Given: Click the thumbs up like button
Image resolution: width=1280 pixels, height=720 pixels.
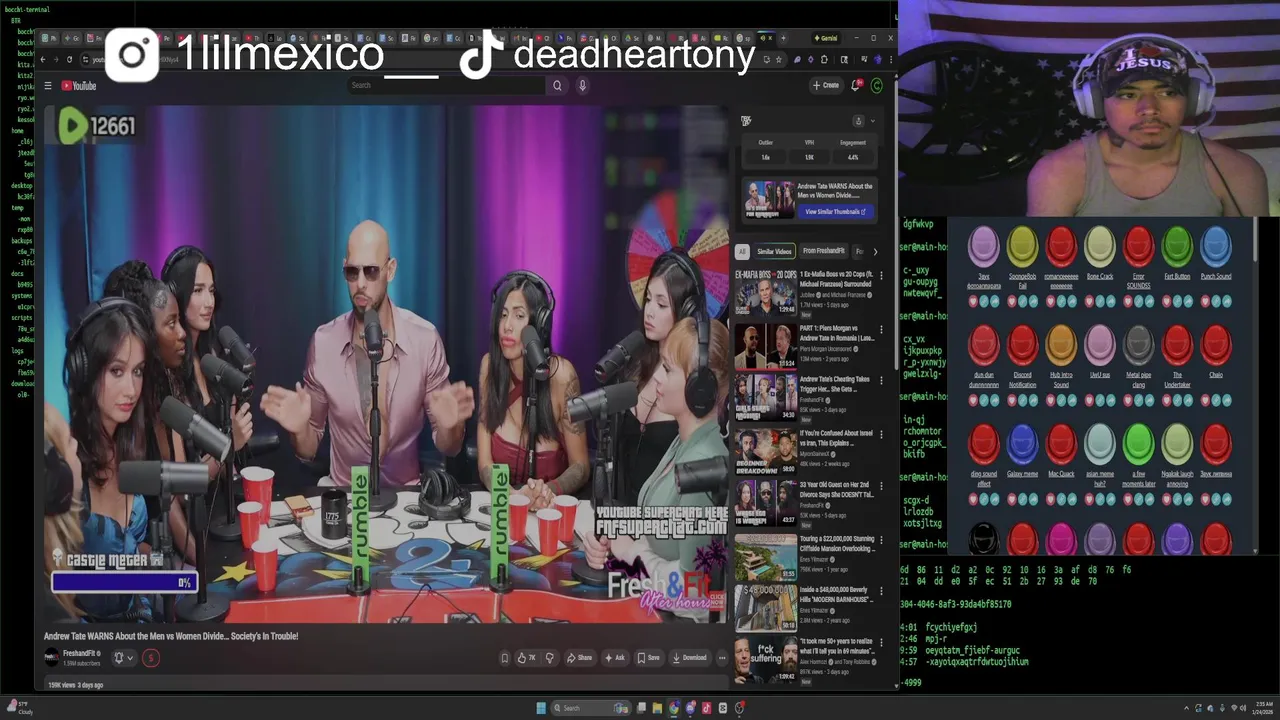Looking at the screenshot, I should 526,658.
